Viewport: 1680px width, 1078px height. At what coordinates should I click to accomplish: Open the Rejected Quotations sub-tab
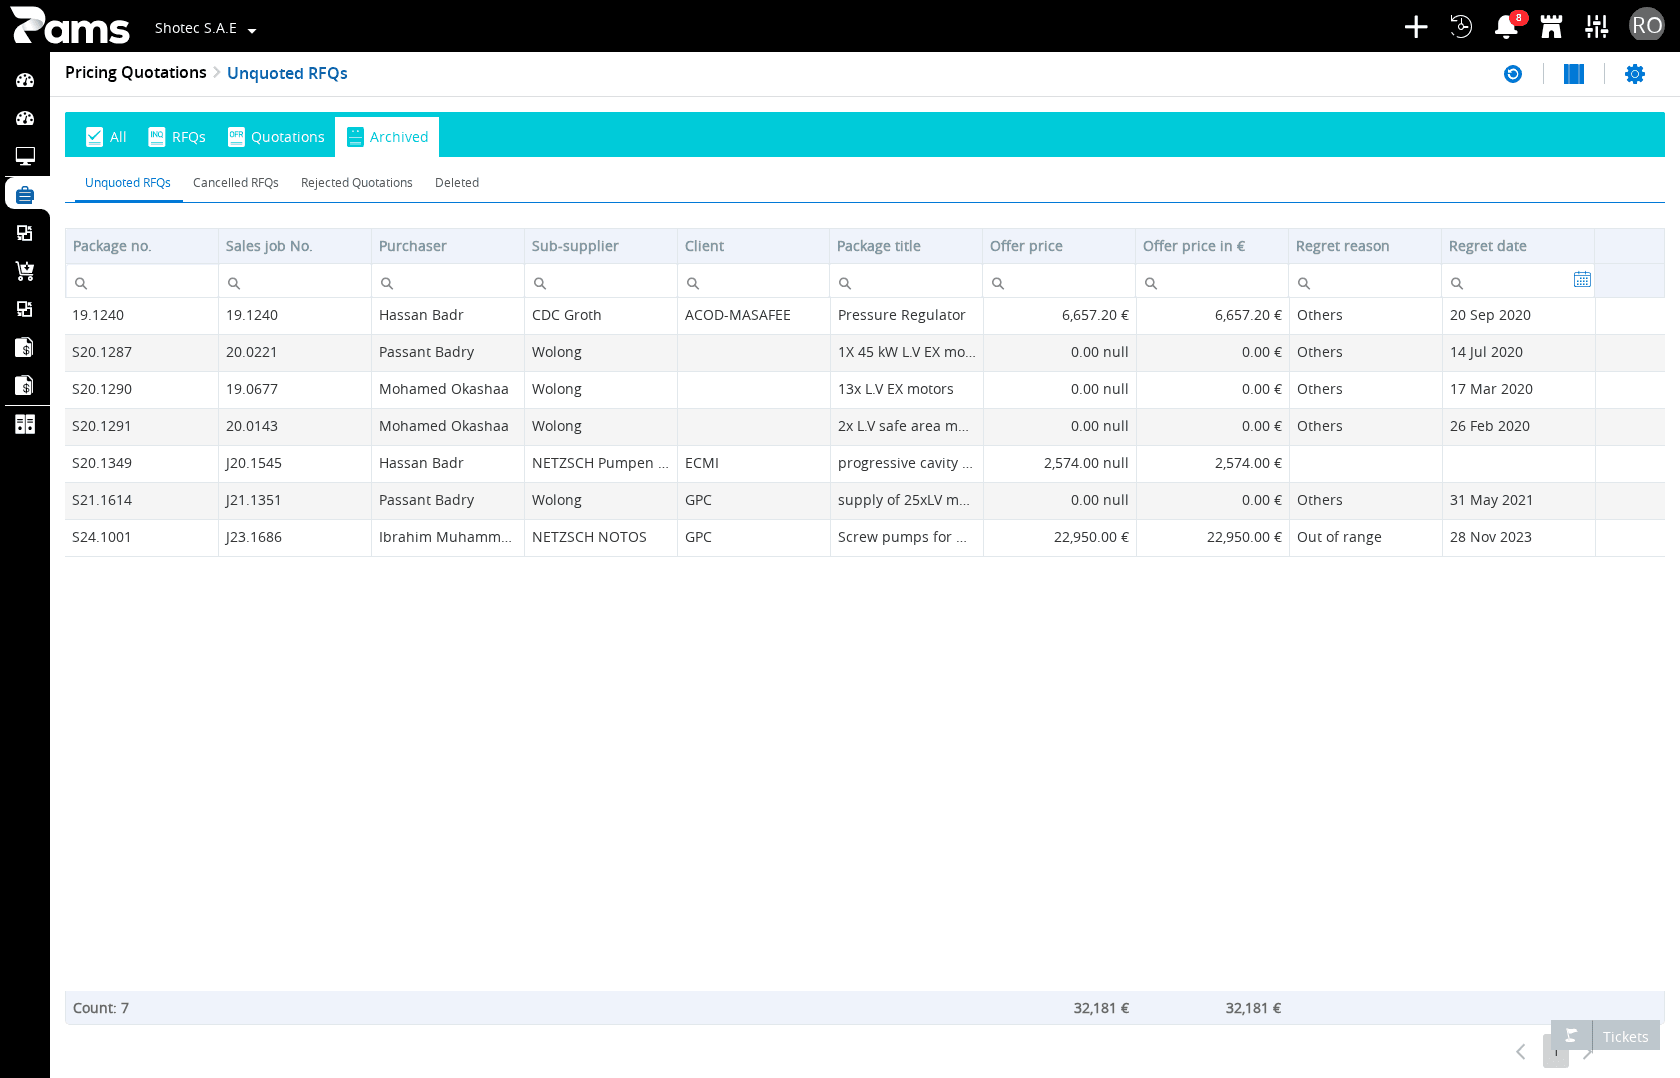[357, 183]
